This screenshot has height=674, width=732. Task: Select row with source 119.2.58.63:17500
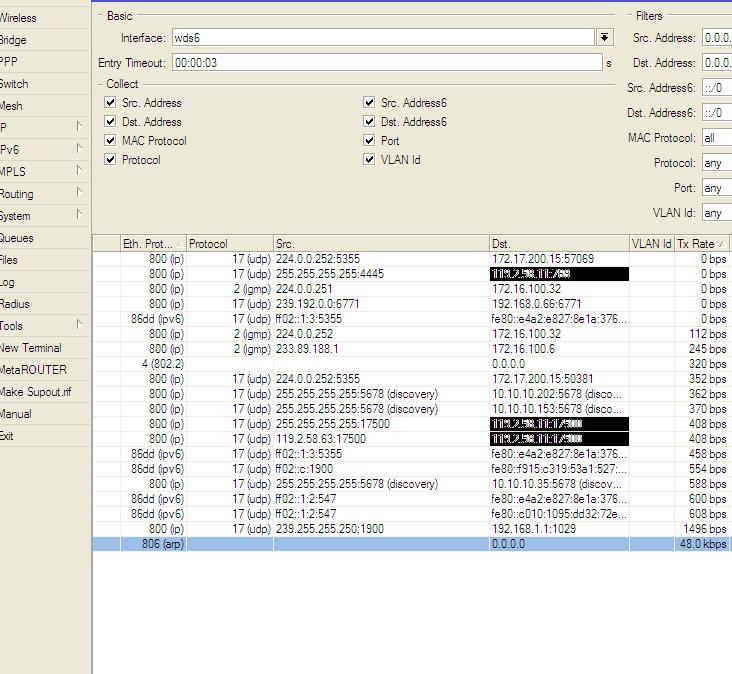coord(411,439)
